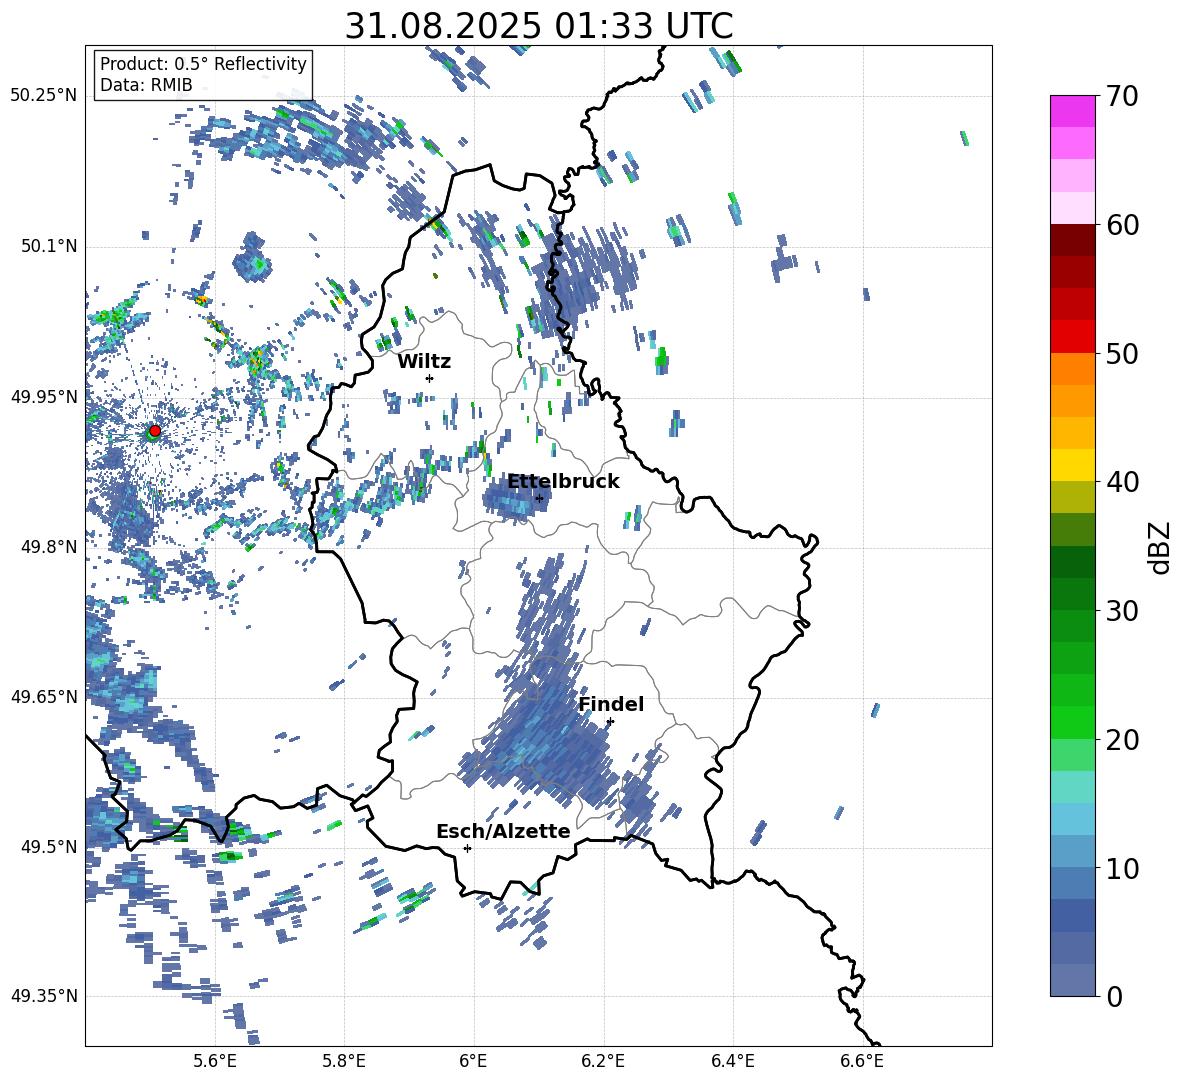Click the 5.6°E longitude label
The width and height of the screenshot is (1184, 1081).
click(x=215, y=1061)
